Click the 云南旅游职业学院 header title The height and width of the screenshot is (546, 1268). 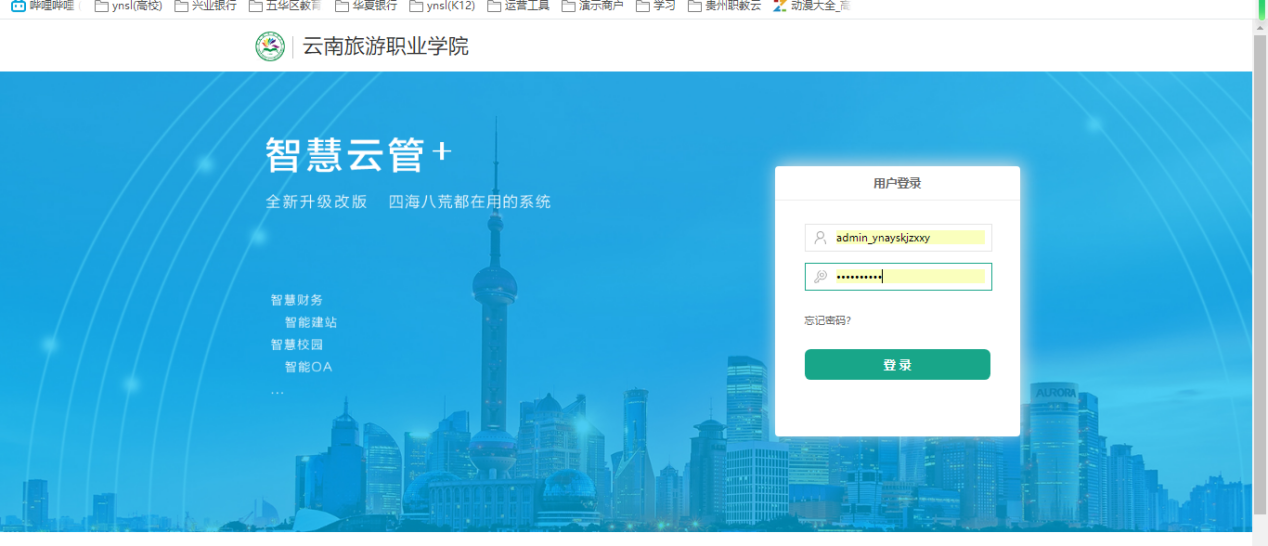pos(385,46)
